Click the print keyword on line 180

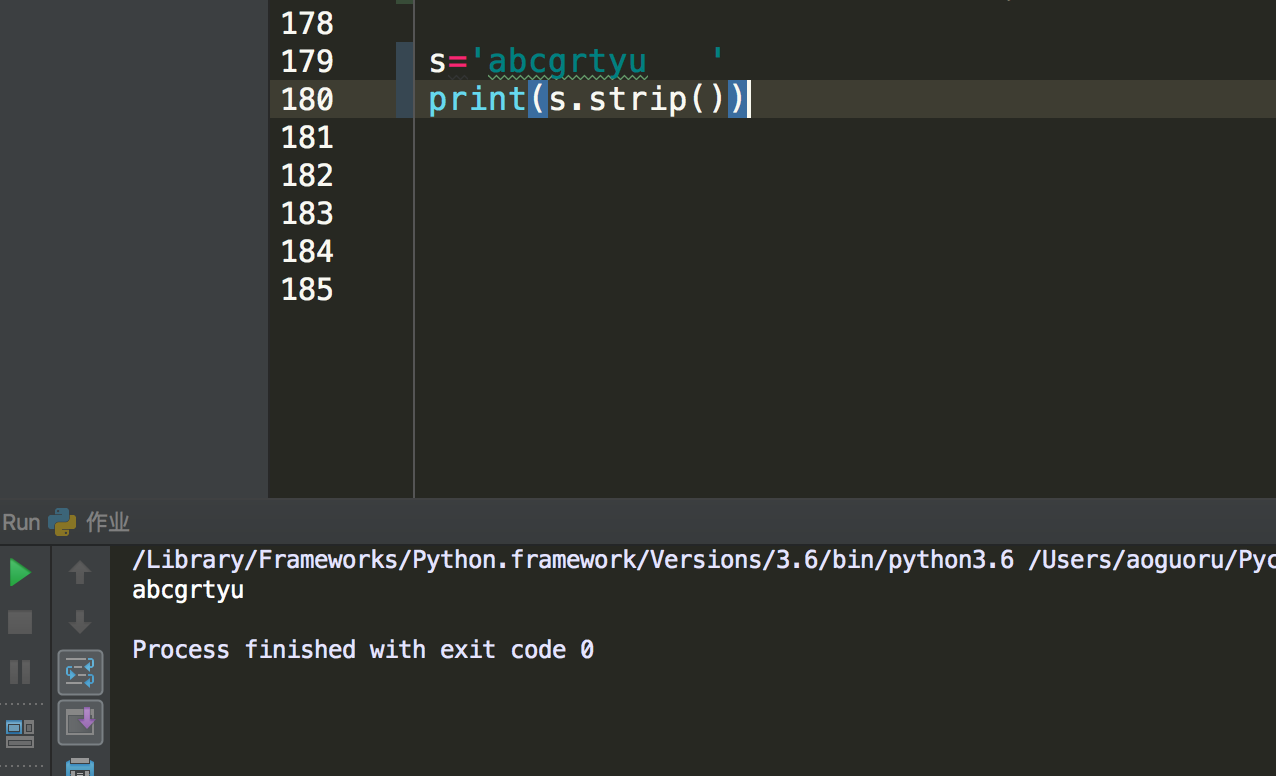[x=478, y=99]
